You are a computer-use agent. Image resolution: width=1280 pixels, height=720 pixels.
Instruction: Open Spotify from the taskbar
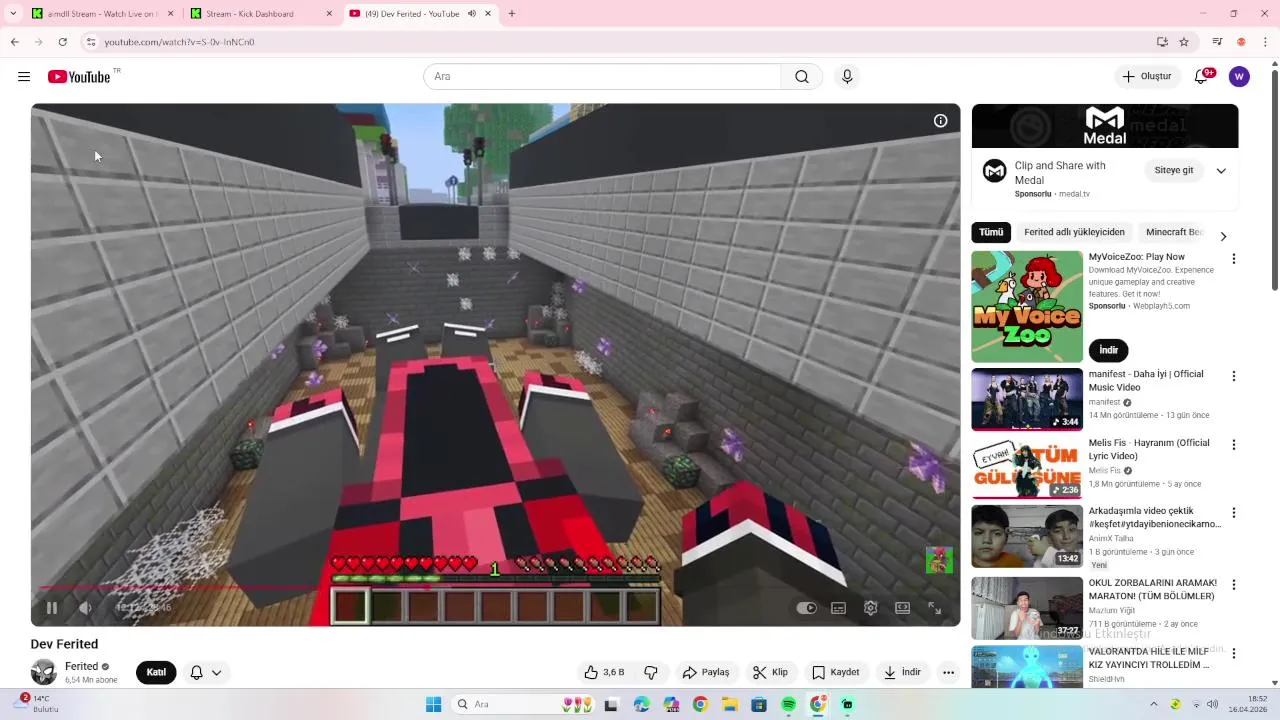[788, 705]
